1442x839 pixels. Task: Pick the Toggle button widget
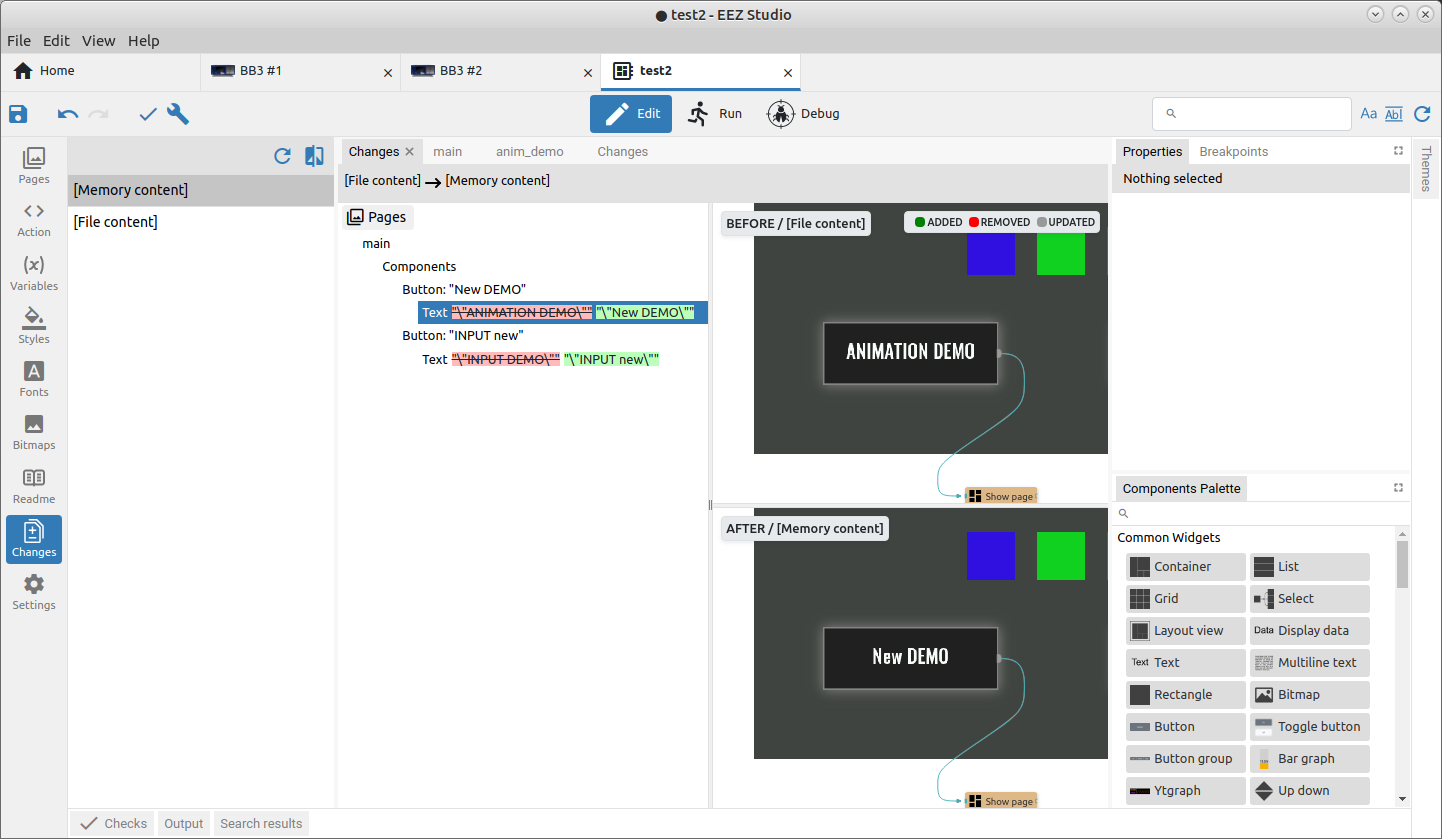[1310, 727]
